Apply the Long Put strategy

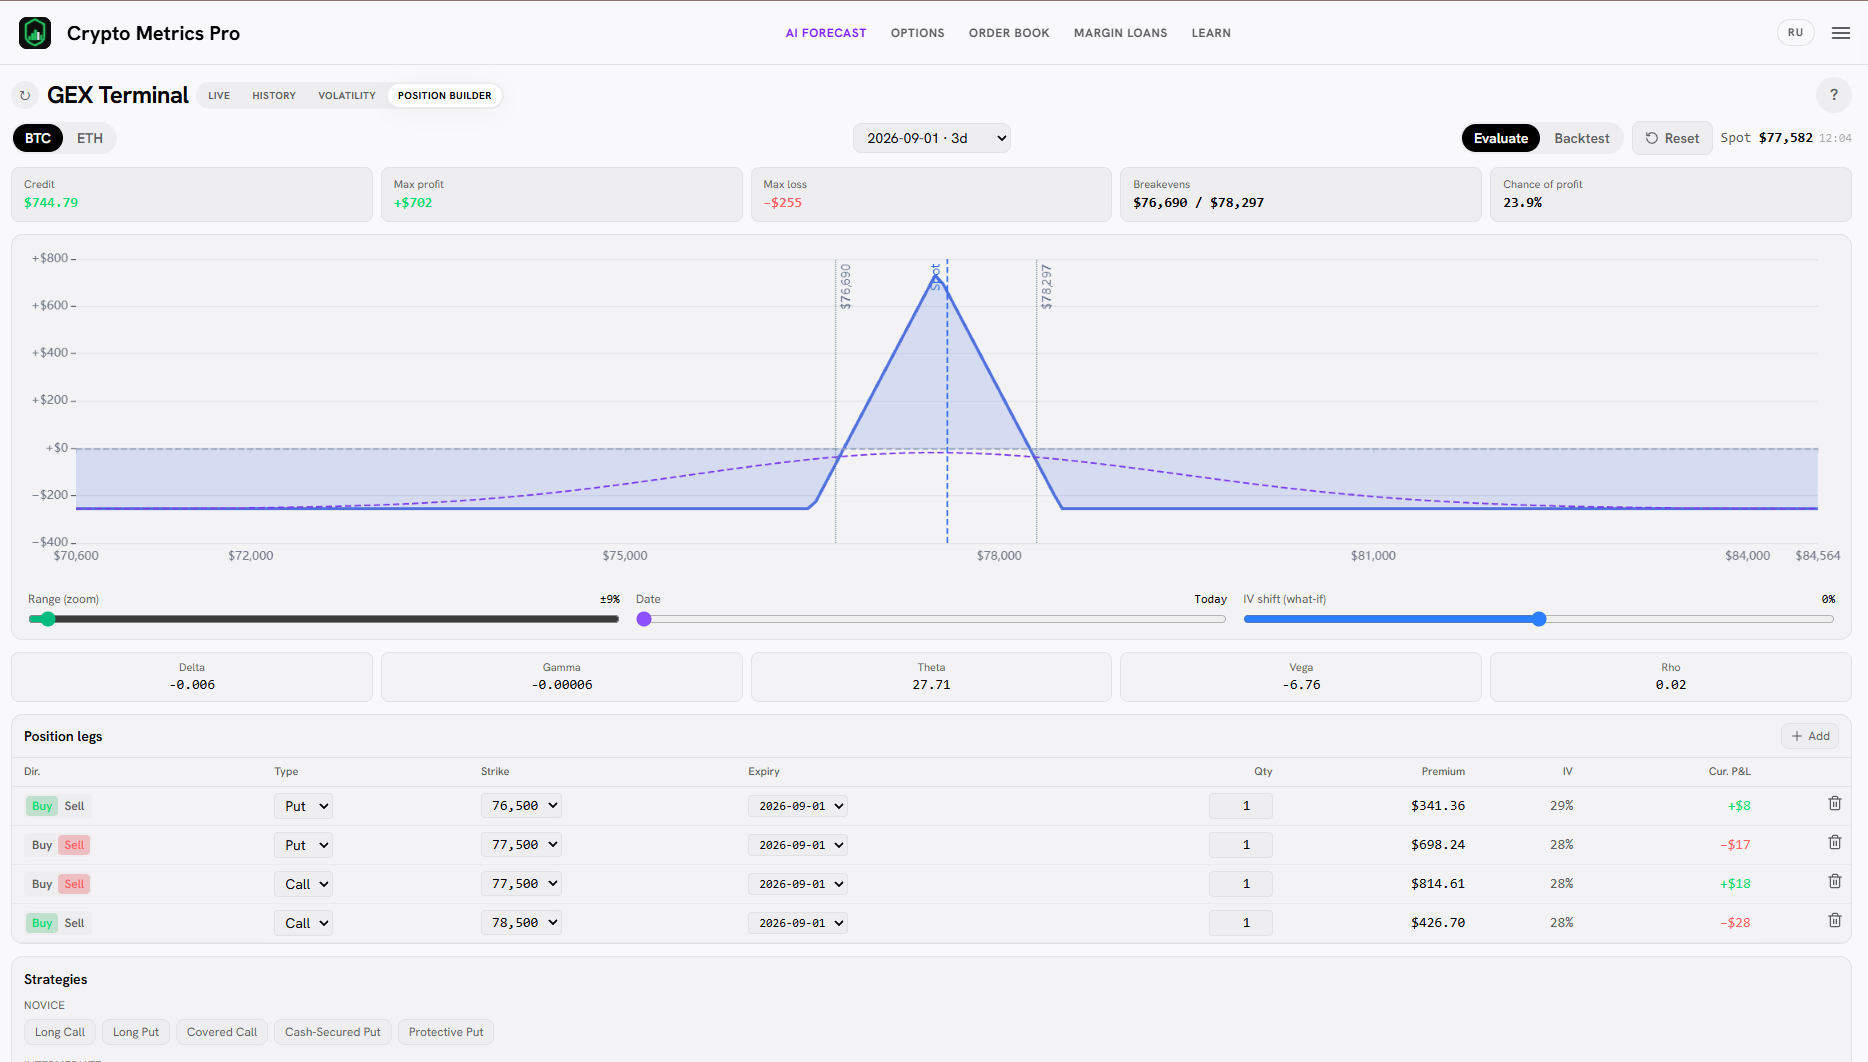click(x=136, y=1032)
